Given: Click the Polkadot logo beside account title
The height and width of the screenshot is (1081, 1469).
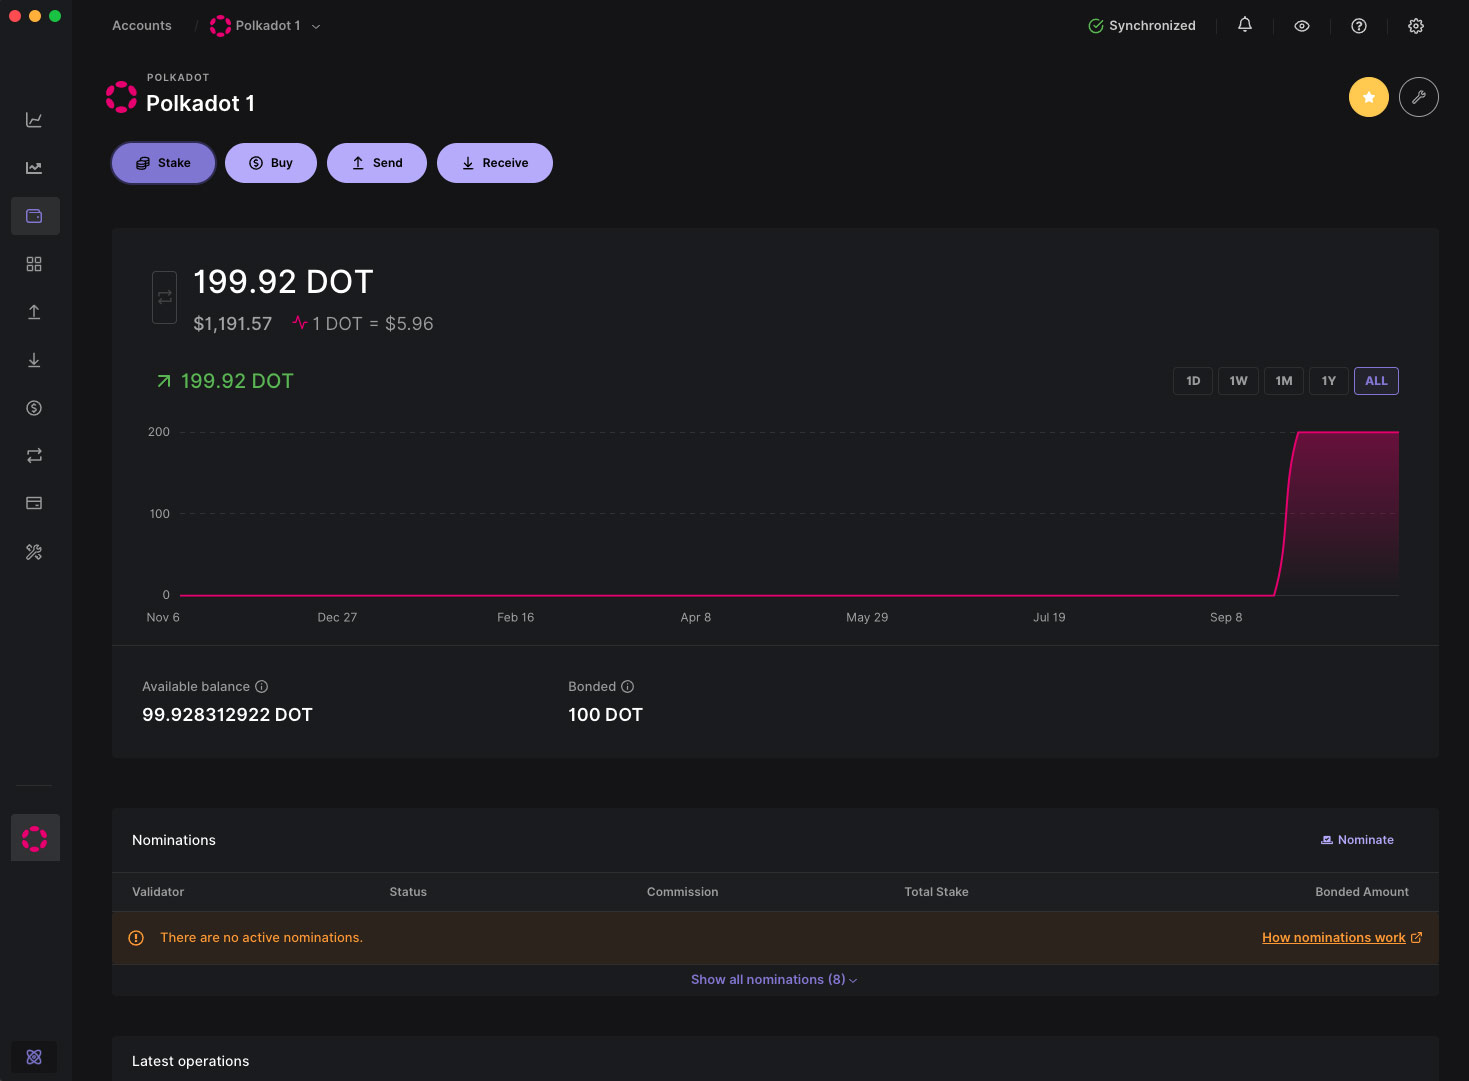Looking at the screenshot, I should (121, 97).
